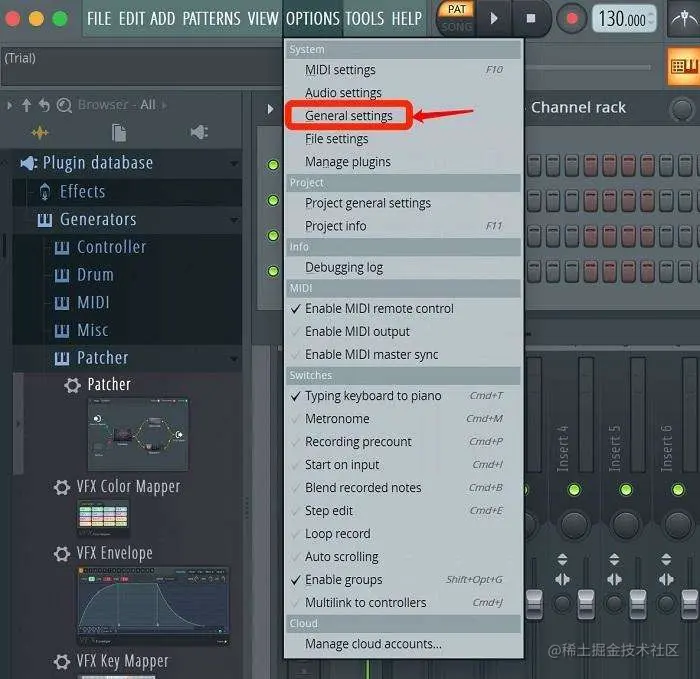Toggle Typing keyboard to piano

403,396
